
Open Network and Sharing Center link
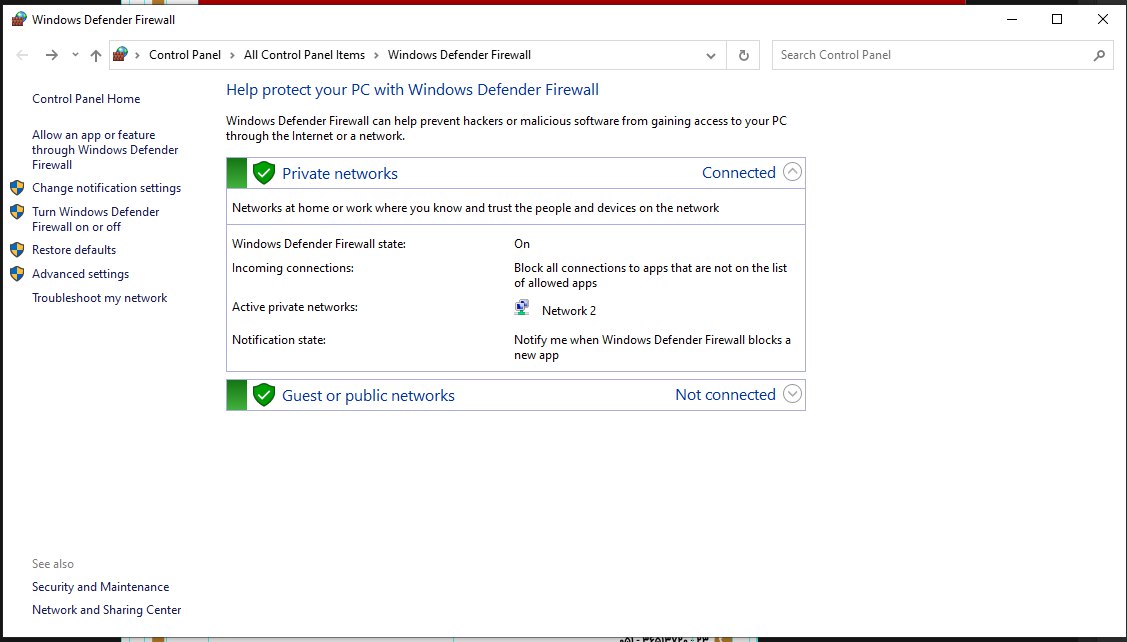[x=106, y=610]
